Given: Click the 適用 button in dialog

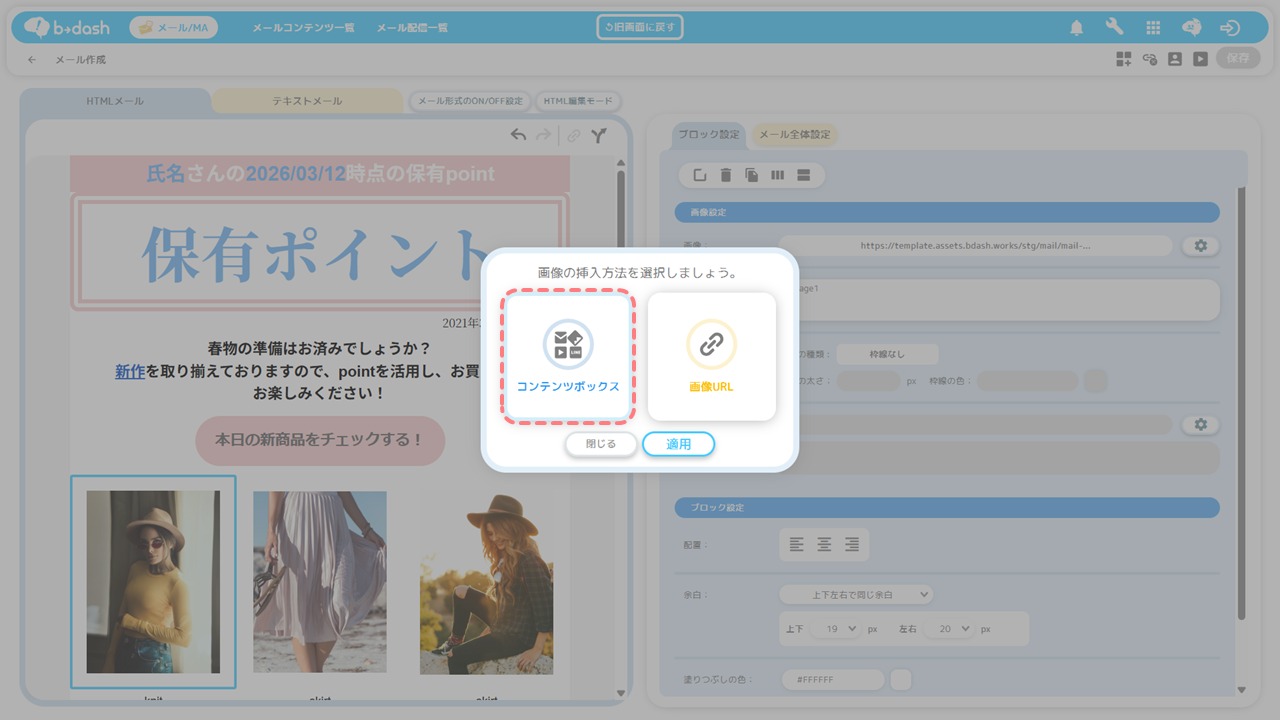Looking at the screenshot, I should [x=678, y=444].
